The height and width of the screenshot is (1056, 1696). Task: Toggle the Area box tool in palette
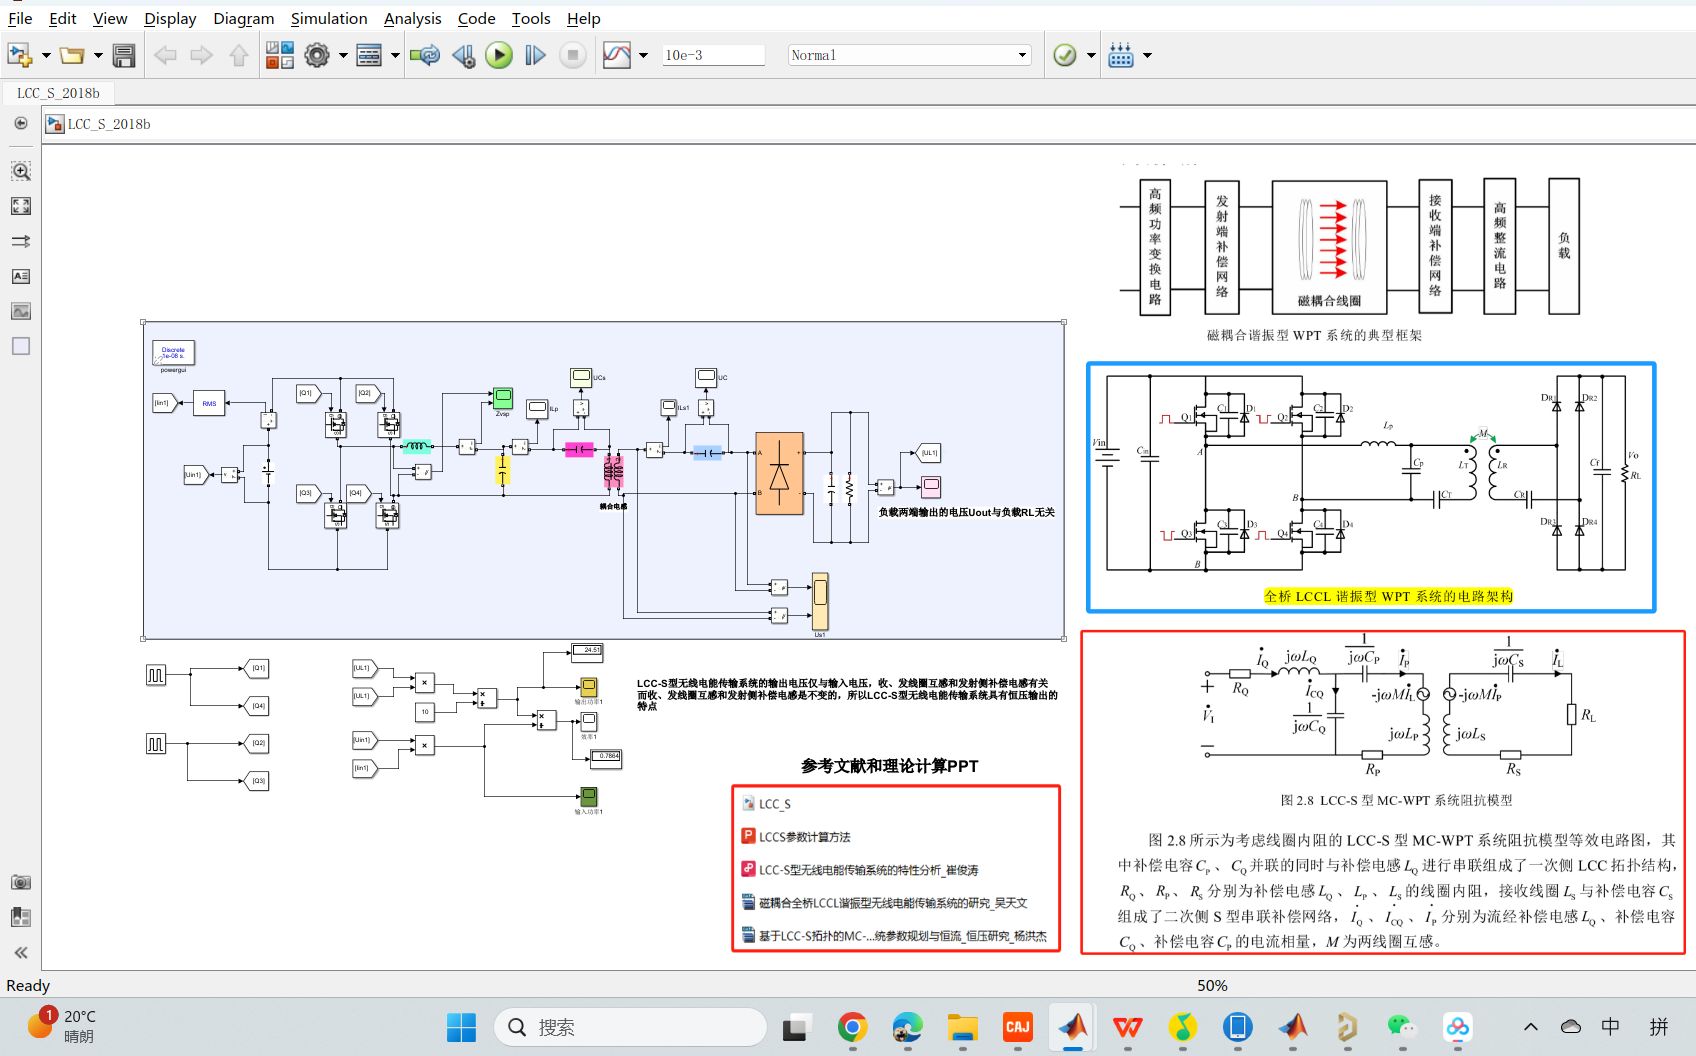click(x=20, y=346)
